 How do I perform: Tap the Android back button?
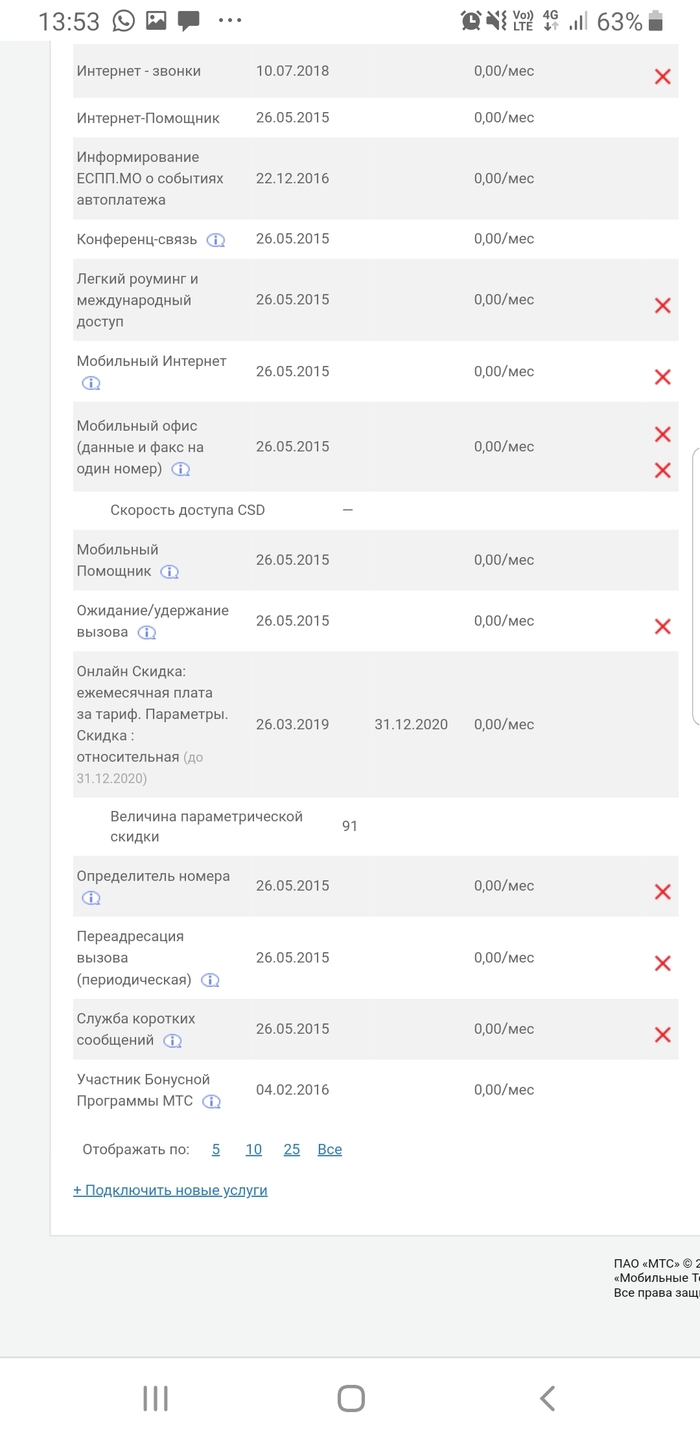pos(546,1398)
